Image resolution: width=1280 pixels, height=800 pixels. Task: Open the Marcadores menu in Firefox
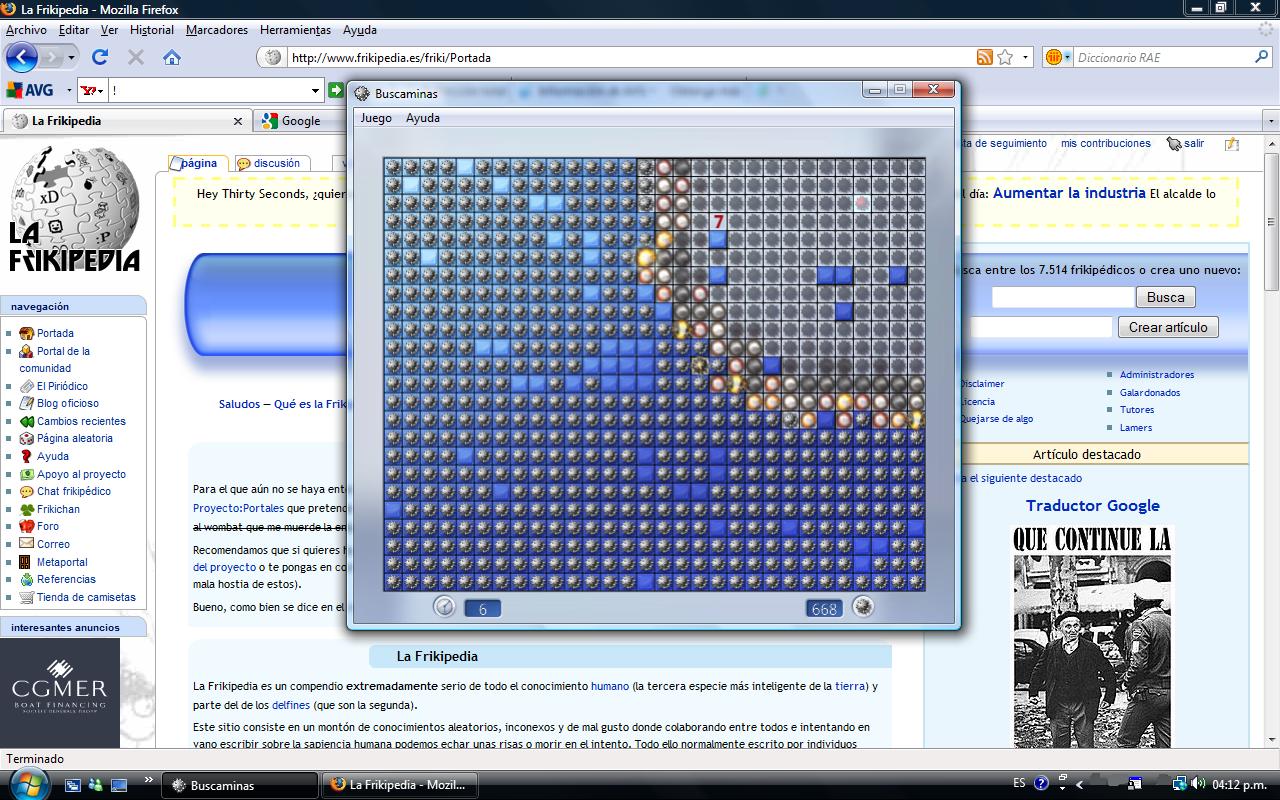(x=216, y=30)
